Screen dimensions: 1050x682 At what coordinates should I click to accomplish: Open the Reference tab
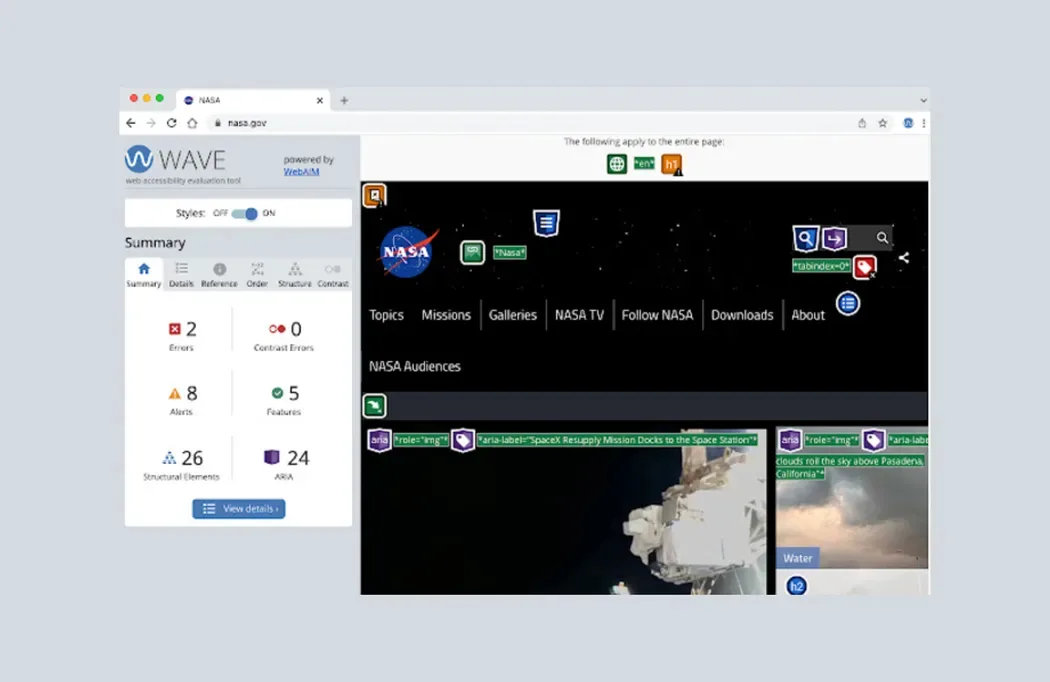[x=219, y=275]
